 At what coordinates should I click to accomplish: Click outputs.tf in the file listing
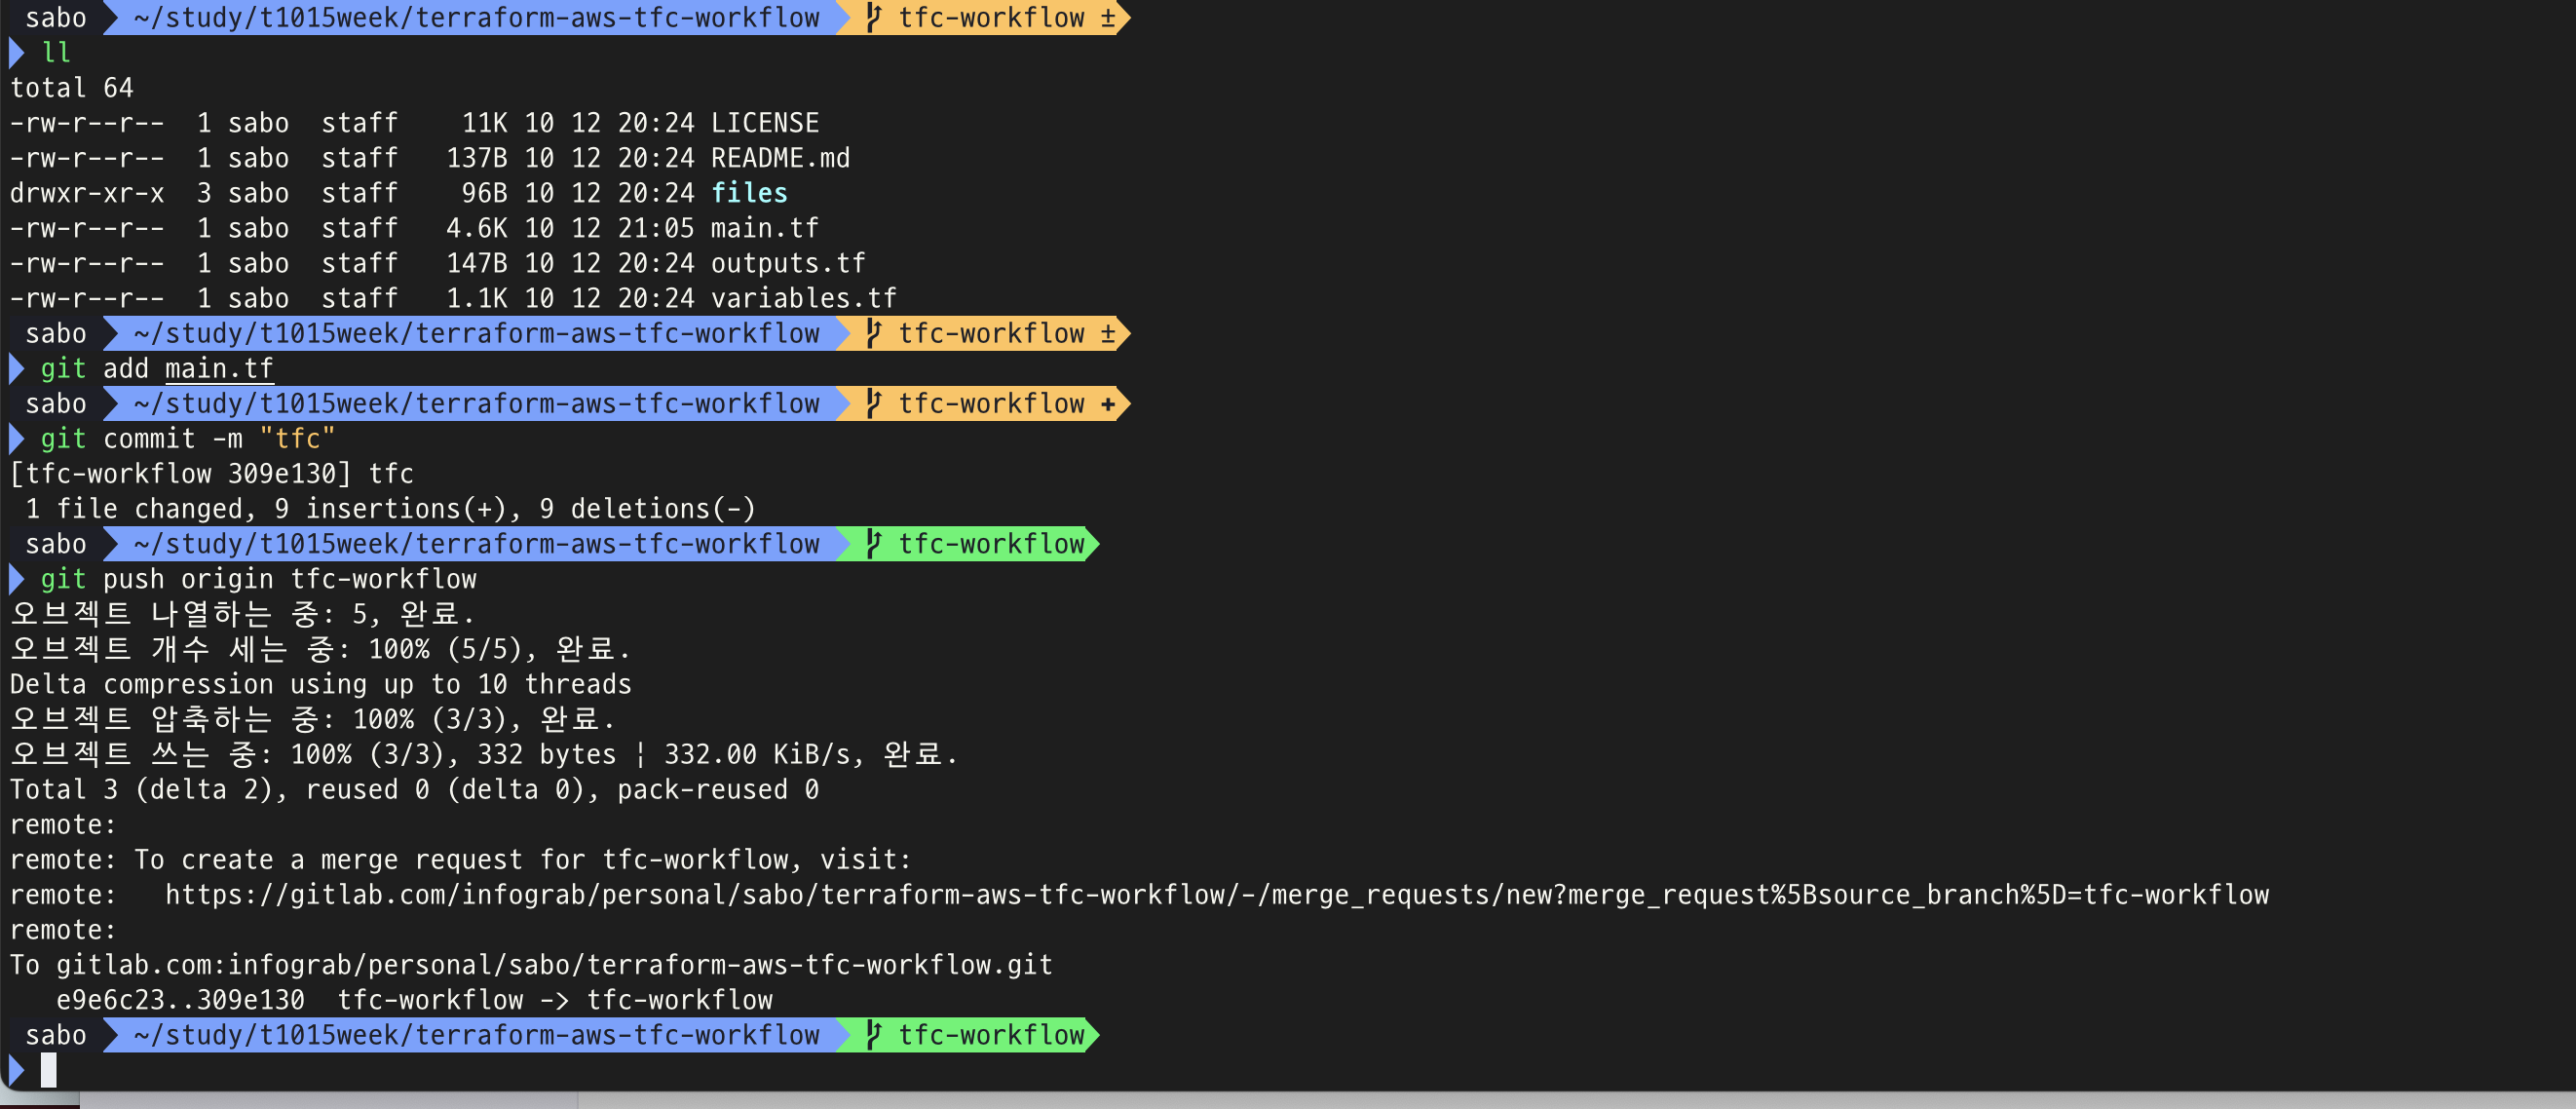click(x=787, y=263)
